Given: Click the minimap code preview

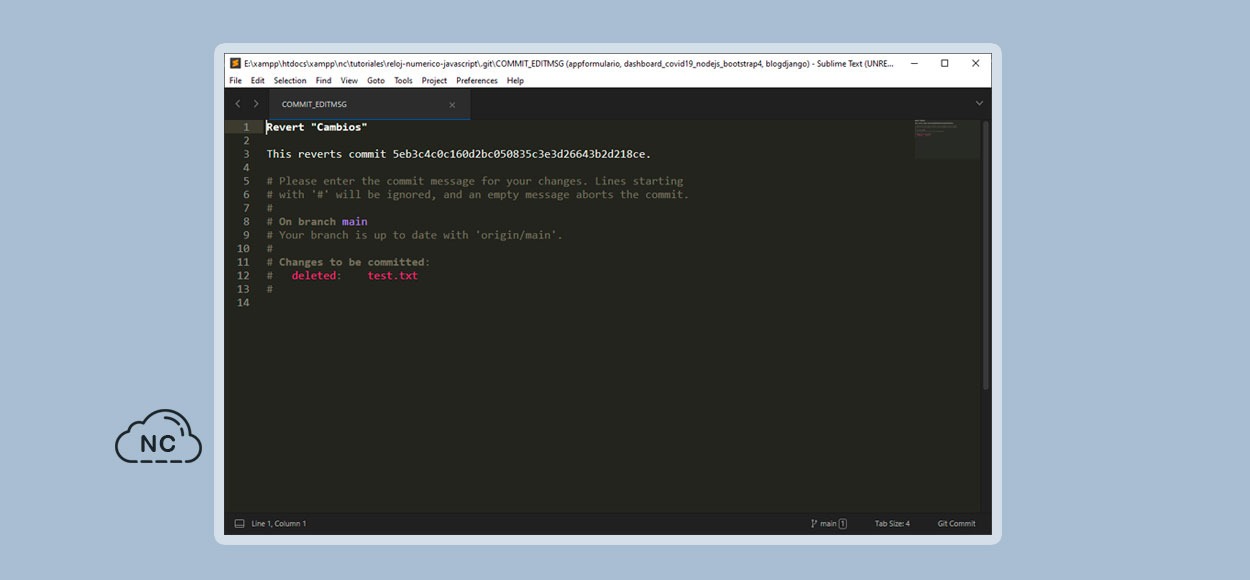Looking at the screenshot, I should (947, 139).
